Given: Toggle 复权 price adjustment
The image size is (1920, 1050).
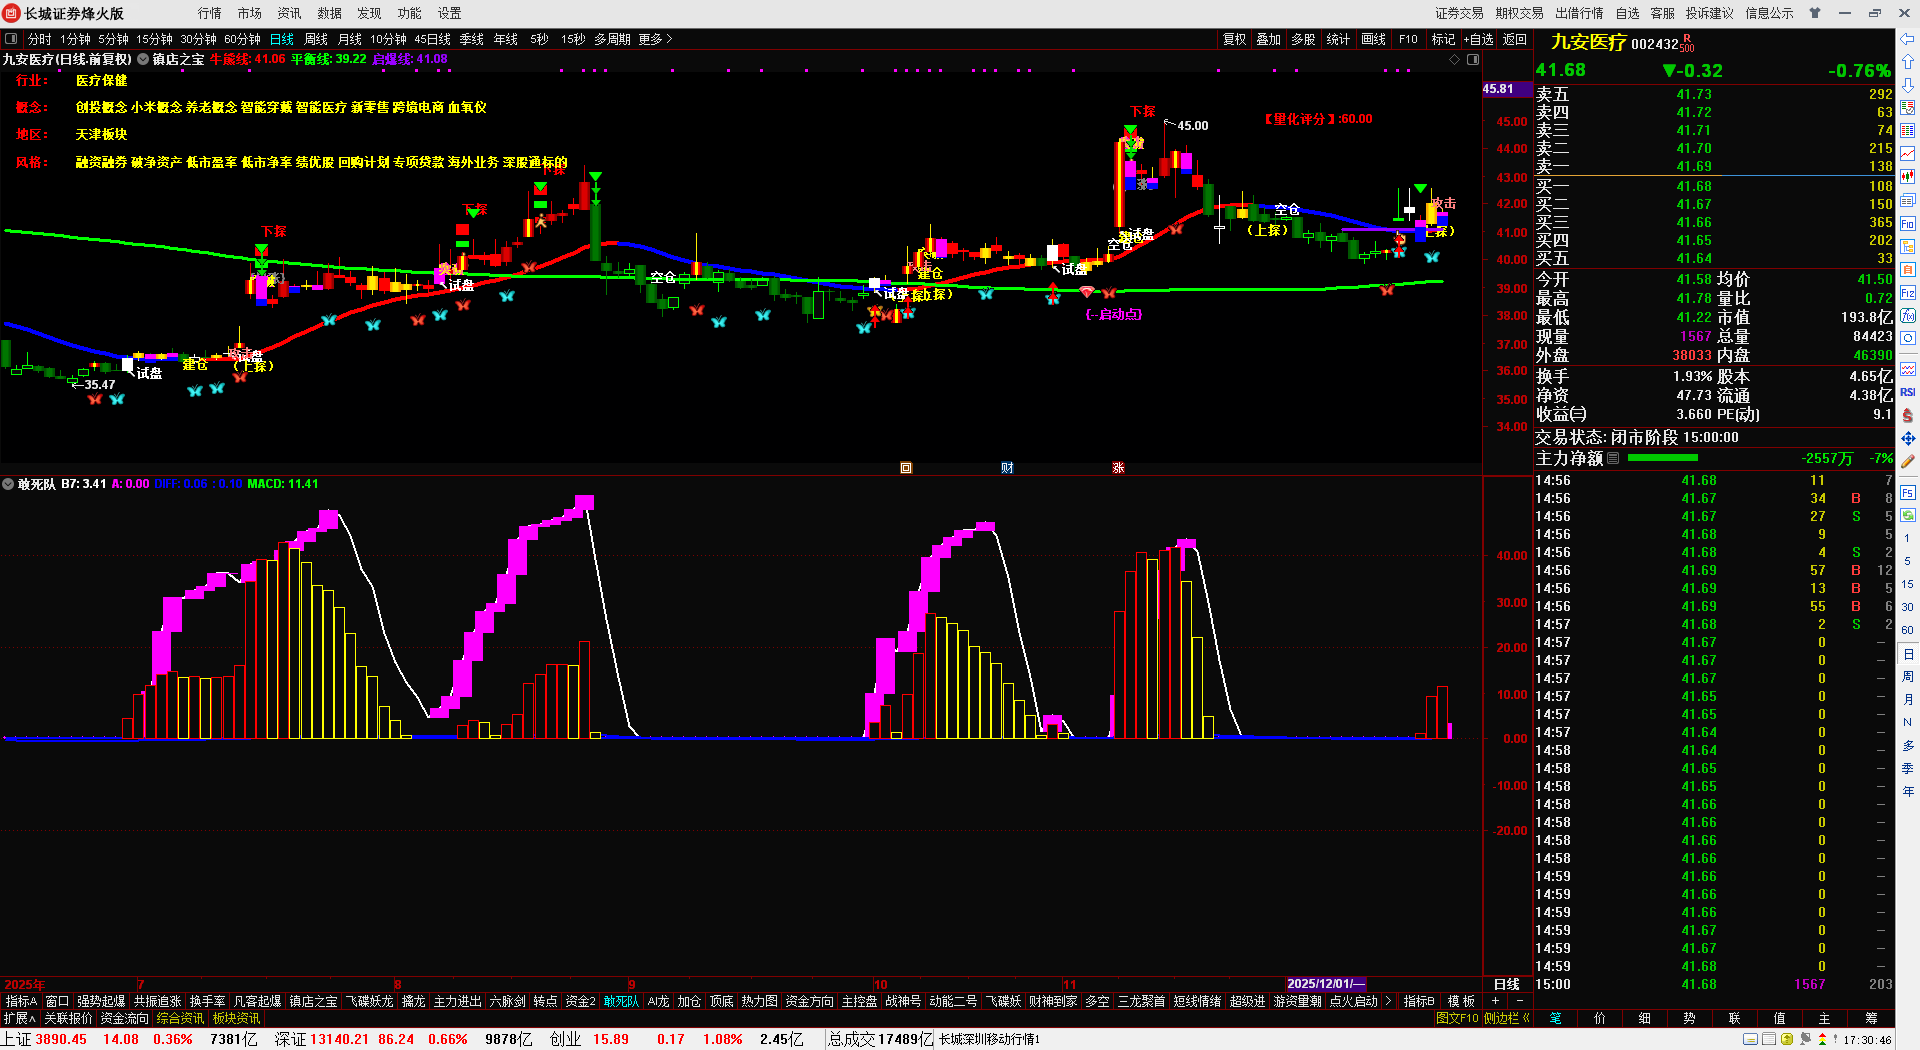Looking at the screenshot, I should tap(1235, 39).
